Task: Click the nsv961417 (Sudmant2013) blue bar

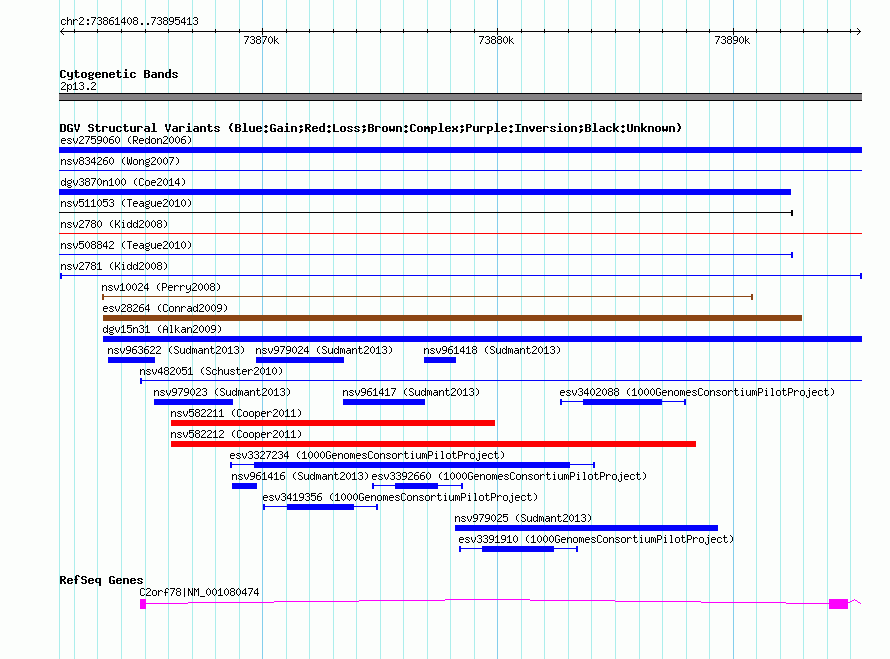Action: click(384, 402)
